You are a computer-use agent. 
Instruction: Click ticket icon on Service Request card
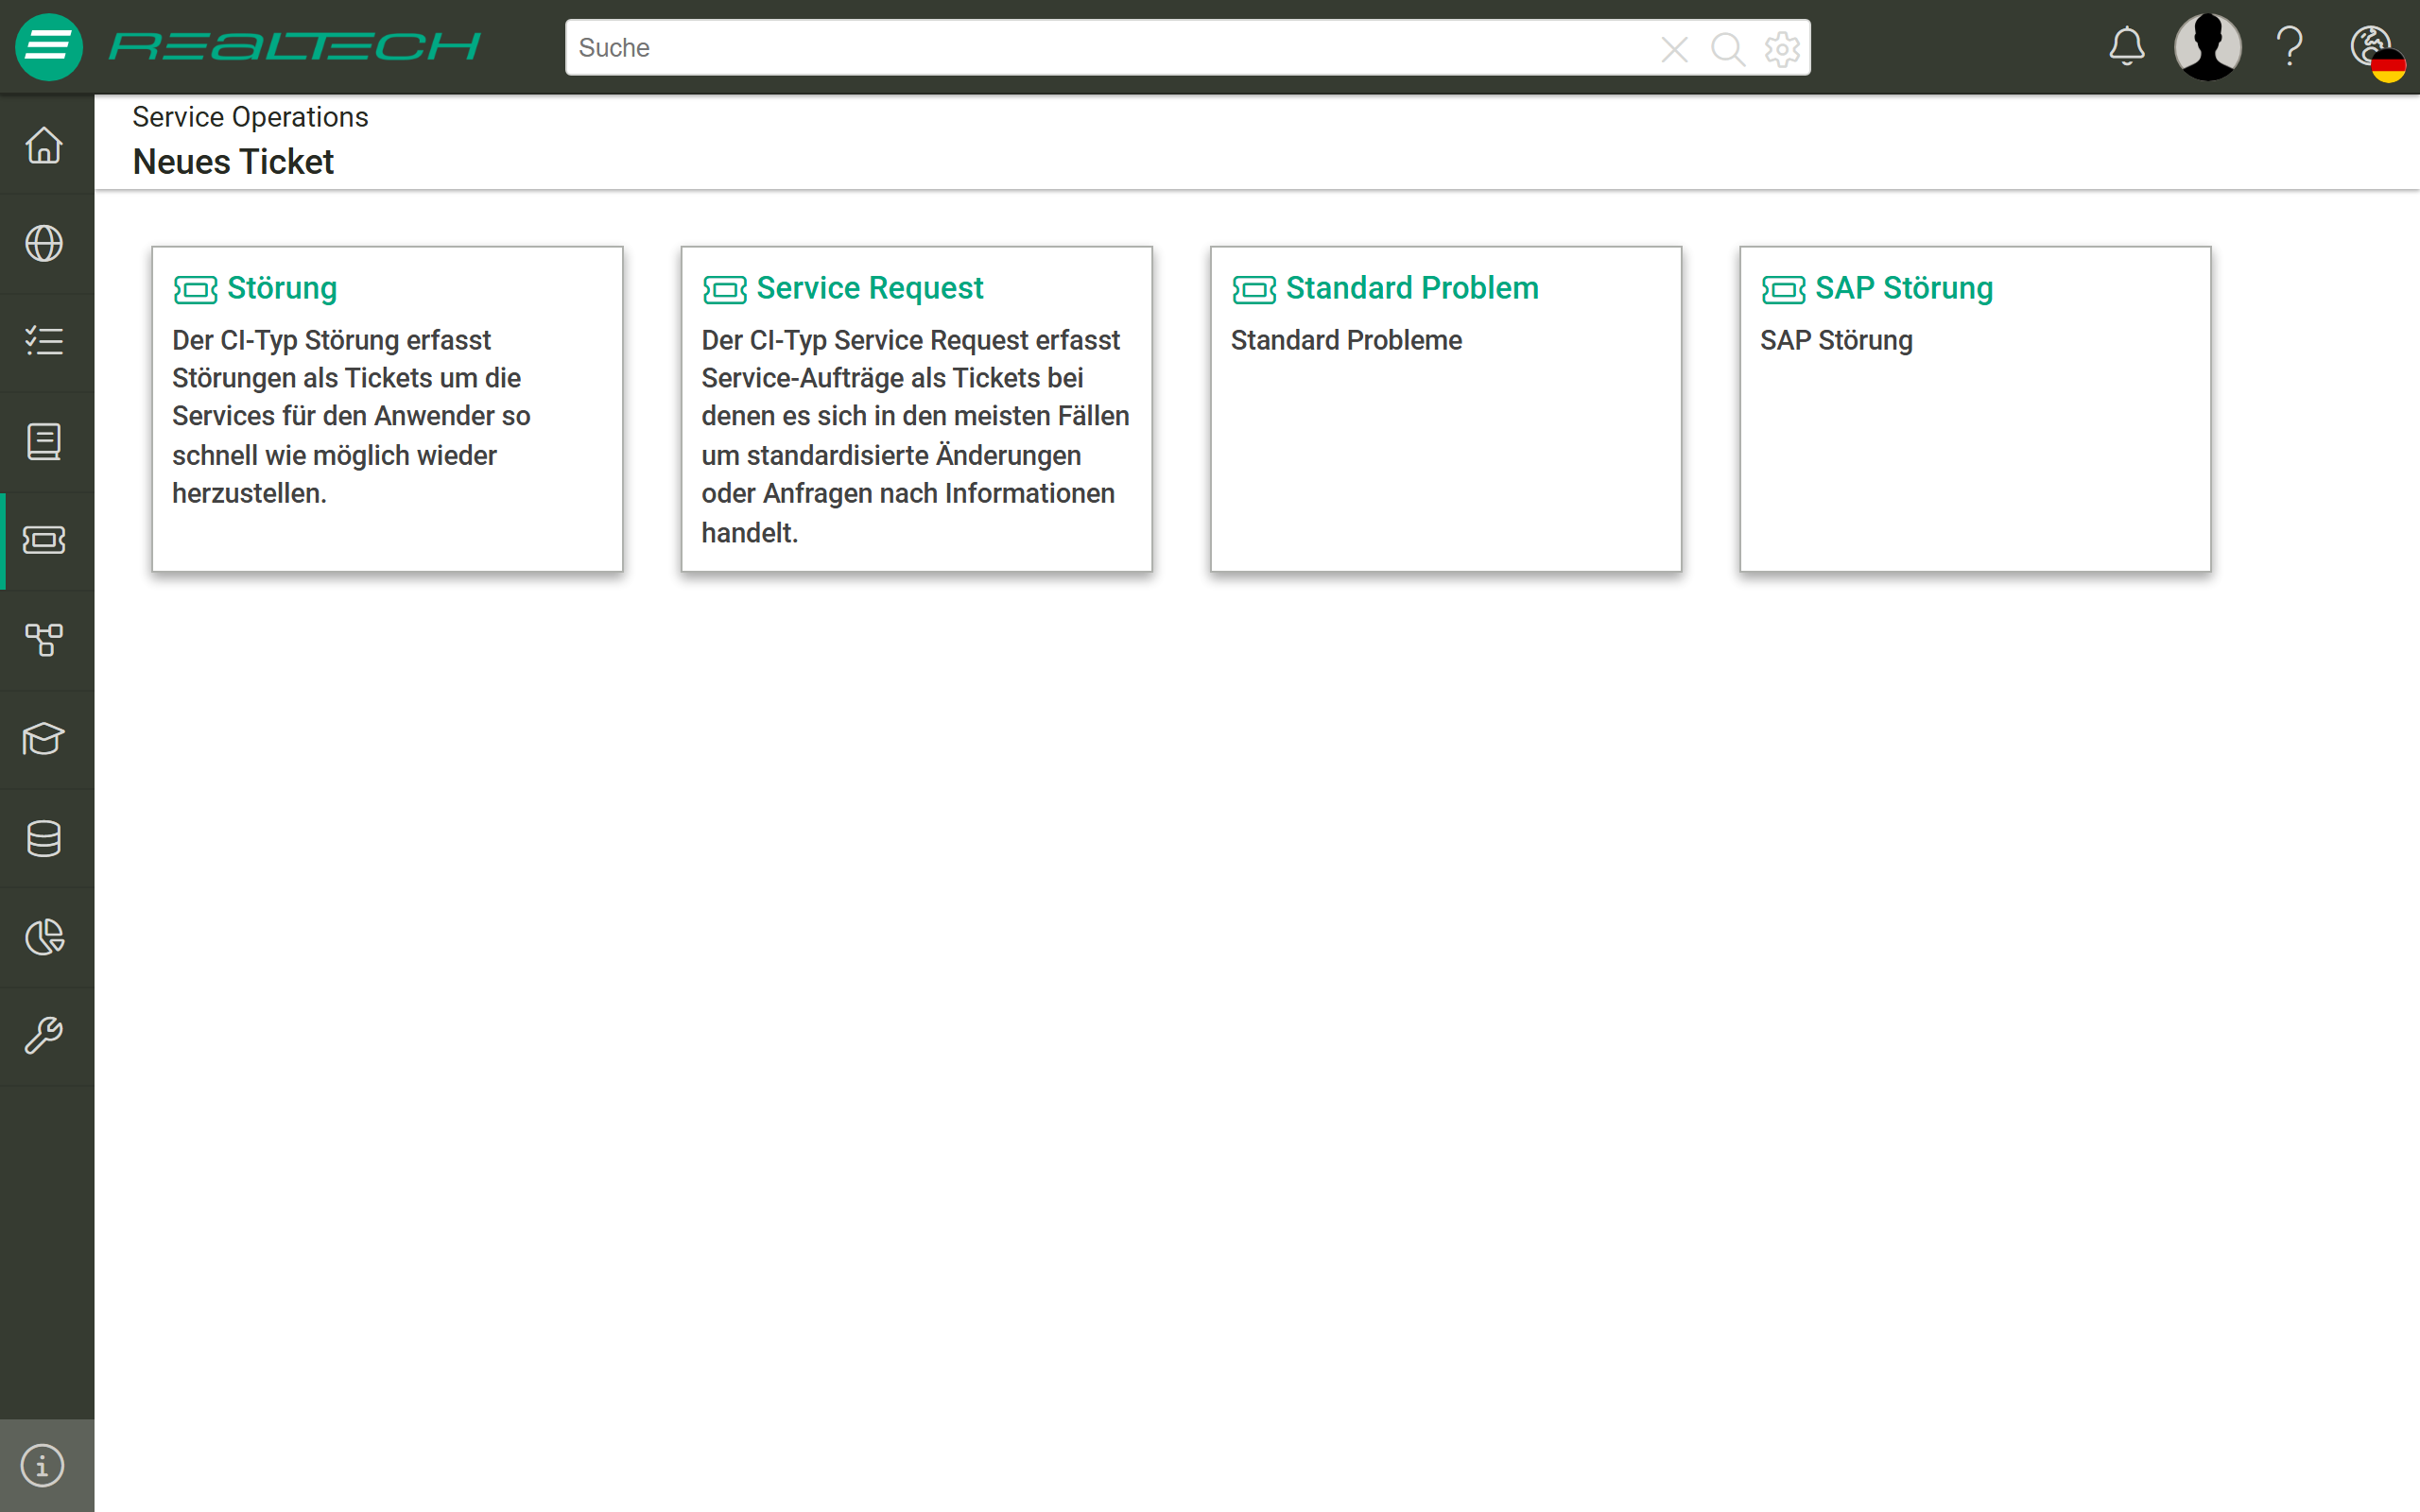[x=724, y=290]
